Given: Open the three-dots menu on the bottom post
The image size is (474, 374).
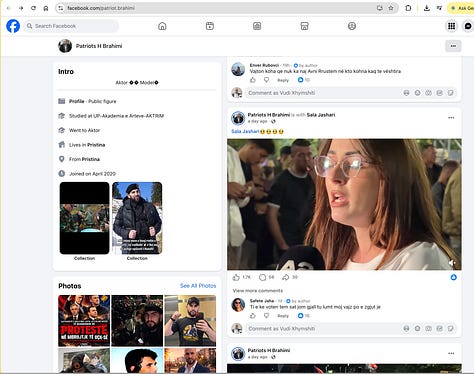Looking at the screenshot, I should coord(451,353).
